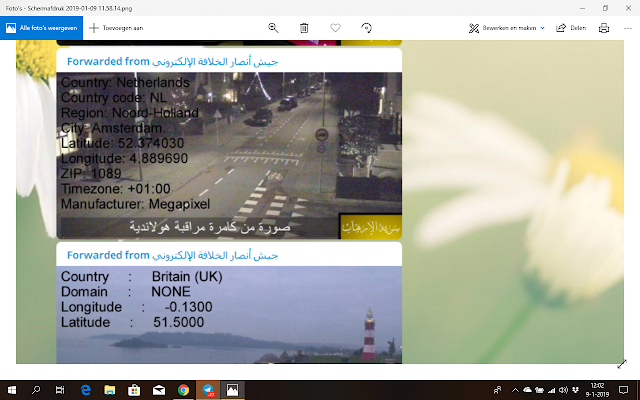Open OneDrive cloud tray icon
The height and width of the screenshot is (400, 640).
[527, 390]
